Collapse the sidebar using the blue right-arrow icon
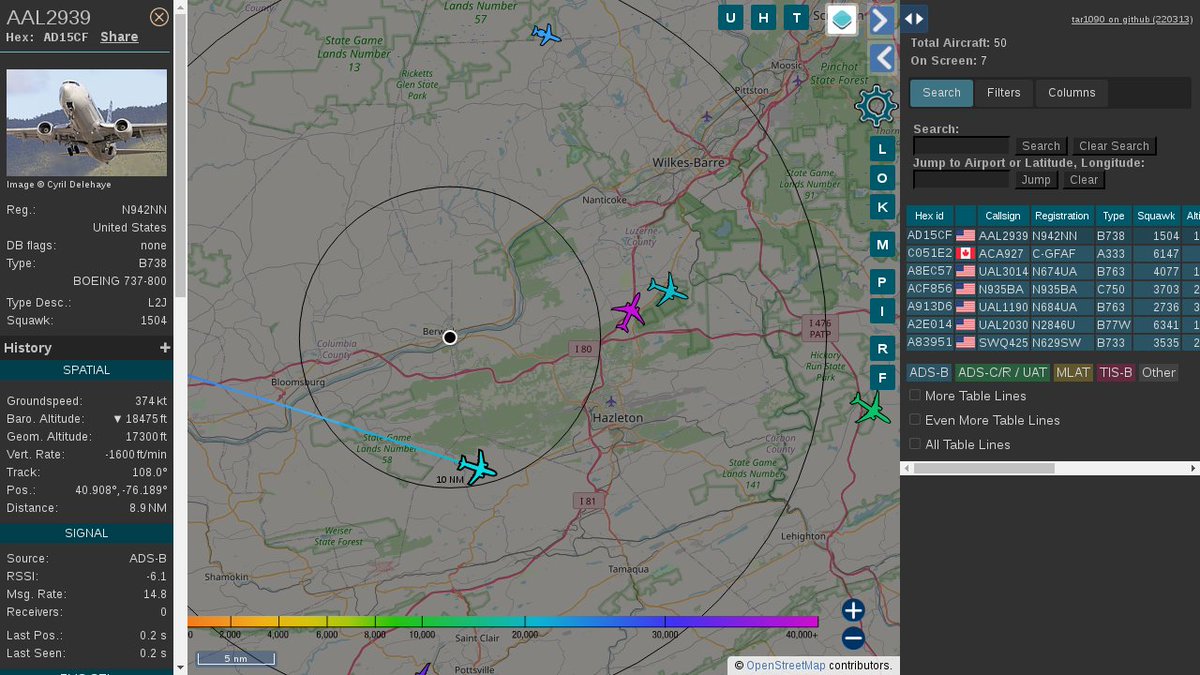Screen dimensions: 1200x675 coord(881,20)
